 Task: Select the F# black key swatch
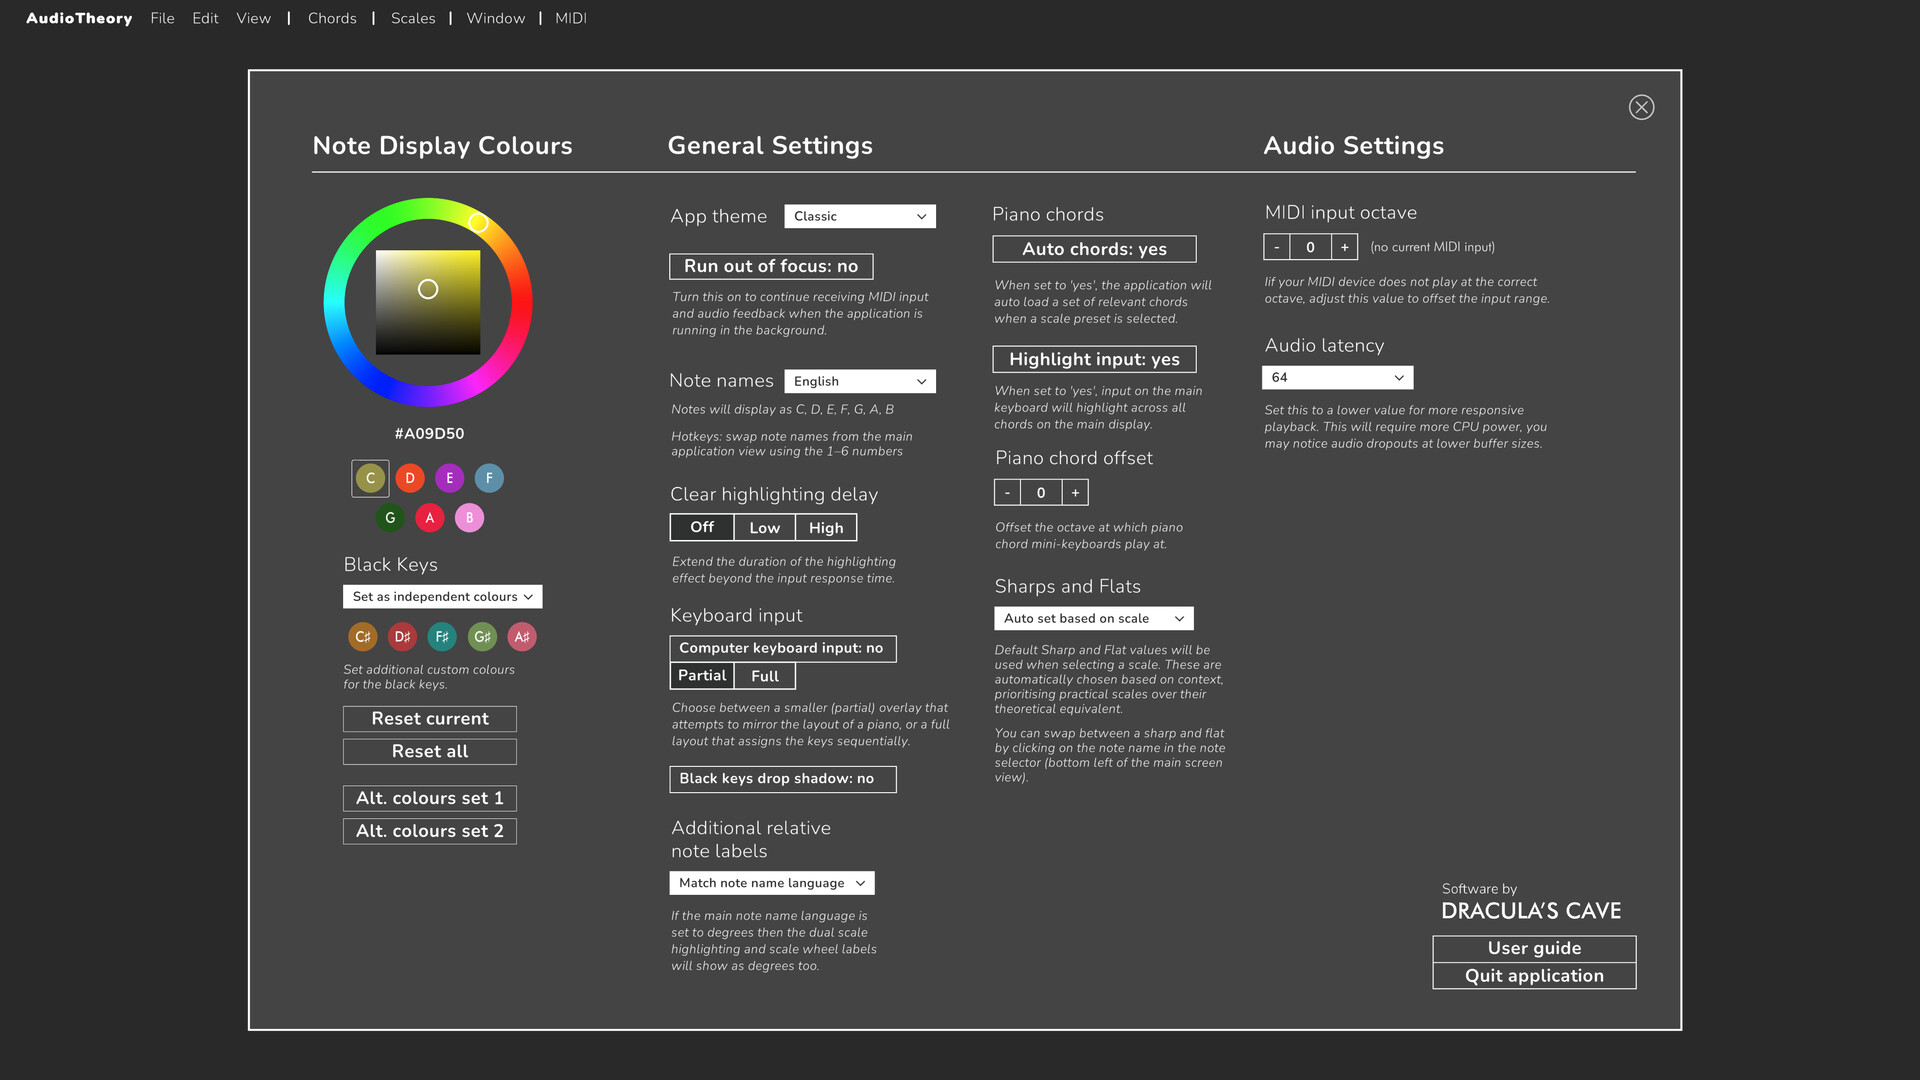coord(442,636)
